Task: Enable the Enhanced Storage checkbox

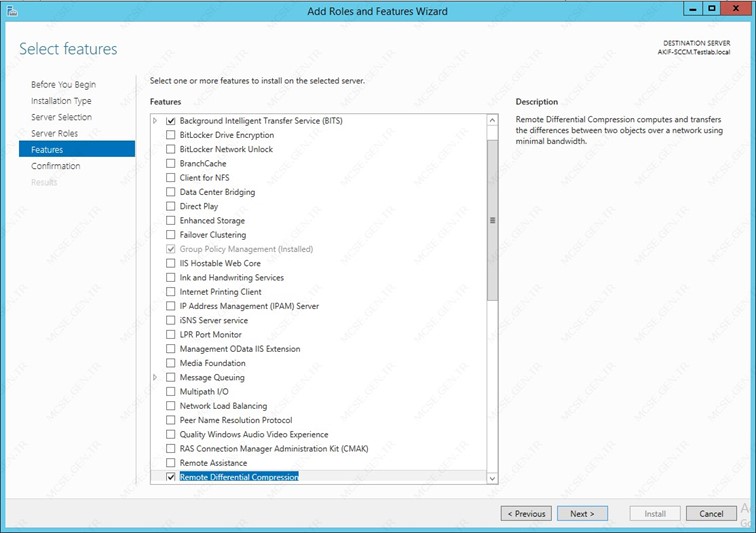Action: pos(170,220)
